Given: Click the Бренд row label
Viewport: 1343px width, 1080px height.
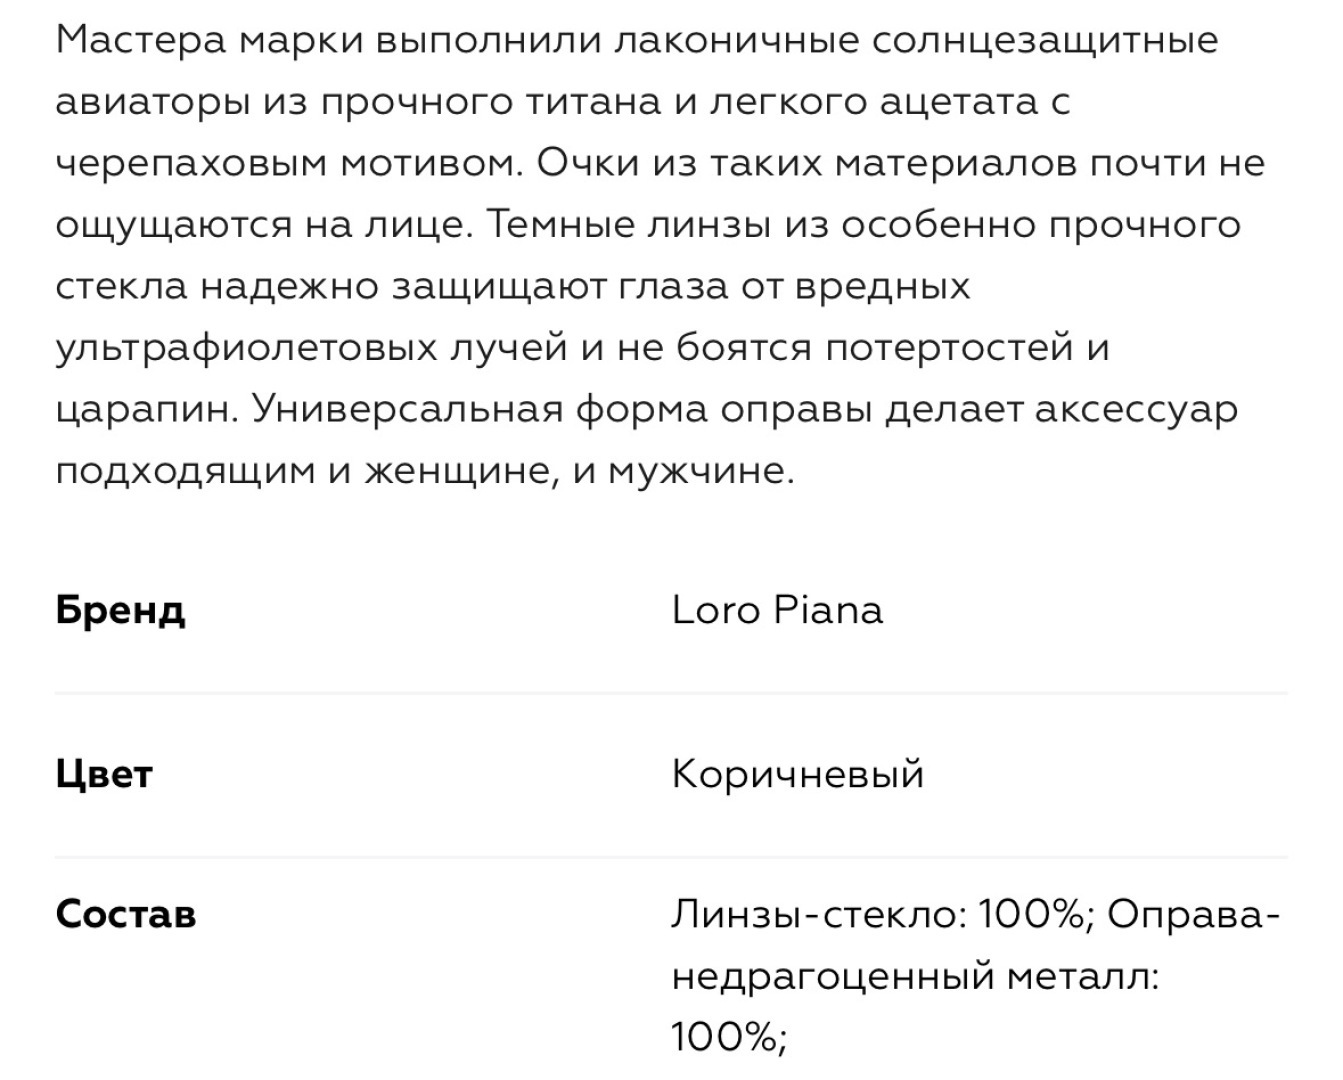Looking at the screenshot, I should tap(120, 610).
